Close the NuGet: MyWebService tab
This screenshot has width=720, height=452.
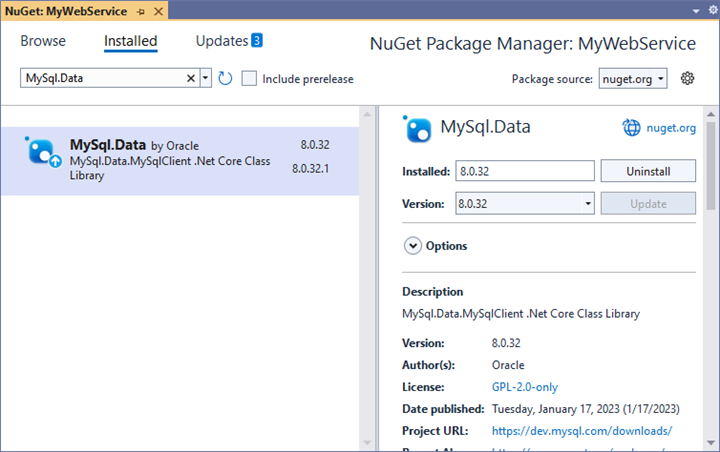point(159,9)
